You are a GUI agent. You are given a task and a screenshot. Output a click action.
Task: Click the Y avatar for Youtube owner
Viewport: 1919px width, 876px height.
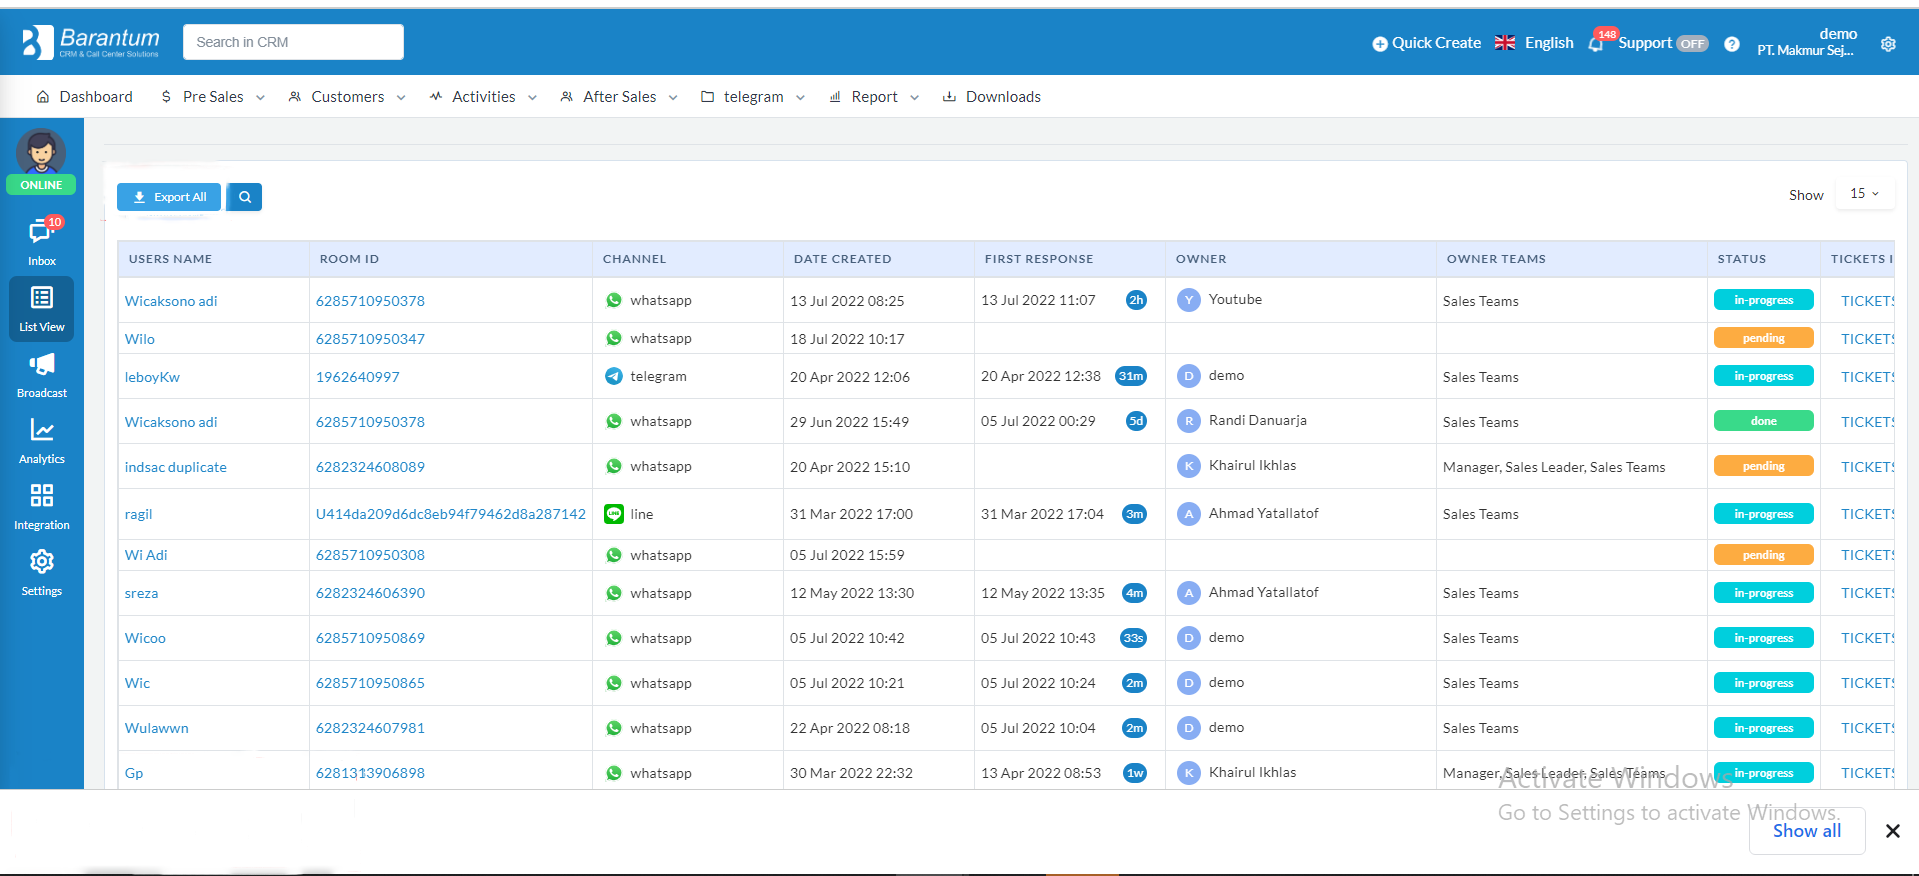tap(1188, 300)
